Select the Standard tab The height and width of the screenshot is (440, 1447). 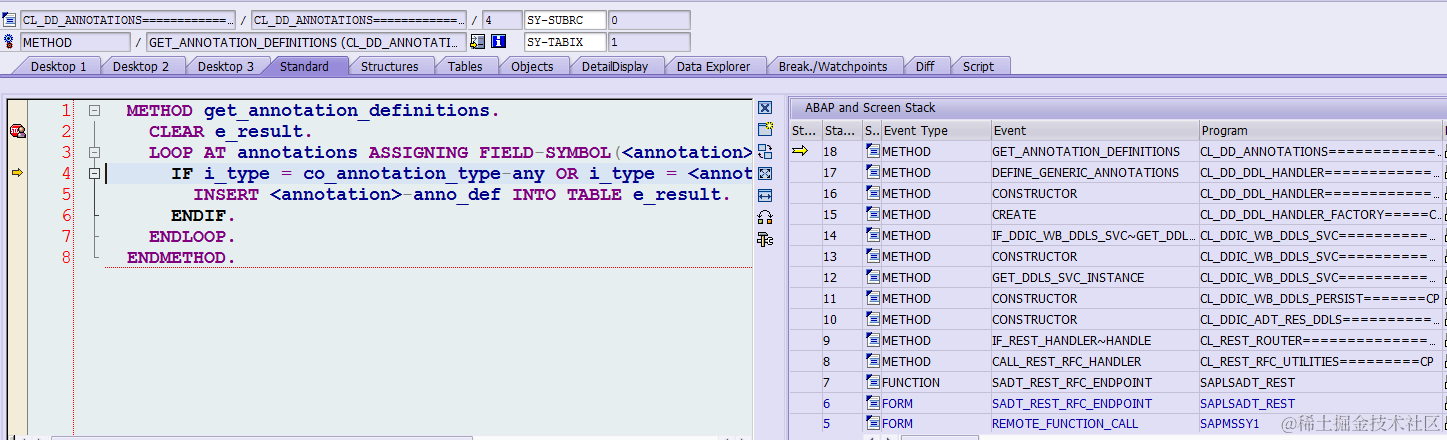tap(304, 66)
